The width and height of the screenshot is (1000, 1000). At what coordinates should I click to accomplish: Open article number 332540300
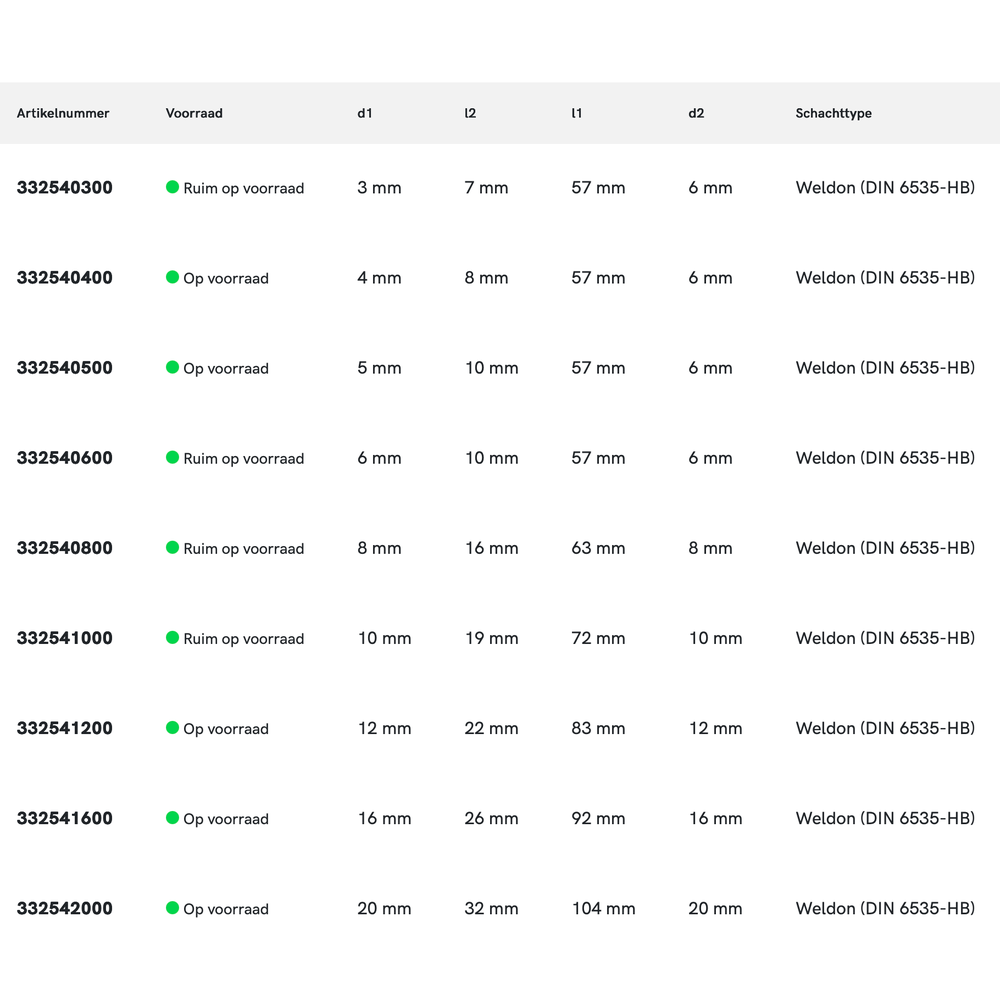(64, 188)
